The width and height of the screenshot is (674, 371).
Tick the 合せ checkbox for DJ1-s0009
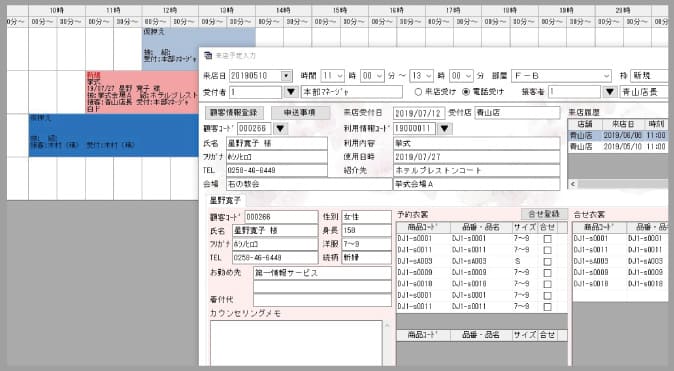(x=547, y=273)
